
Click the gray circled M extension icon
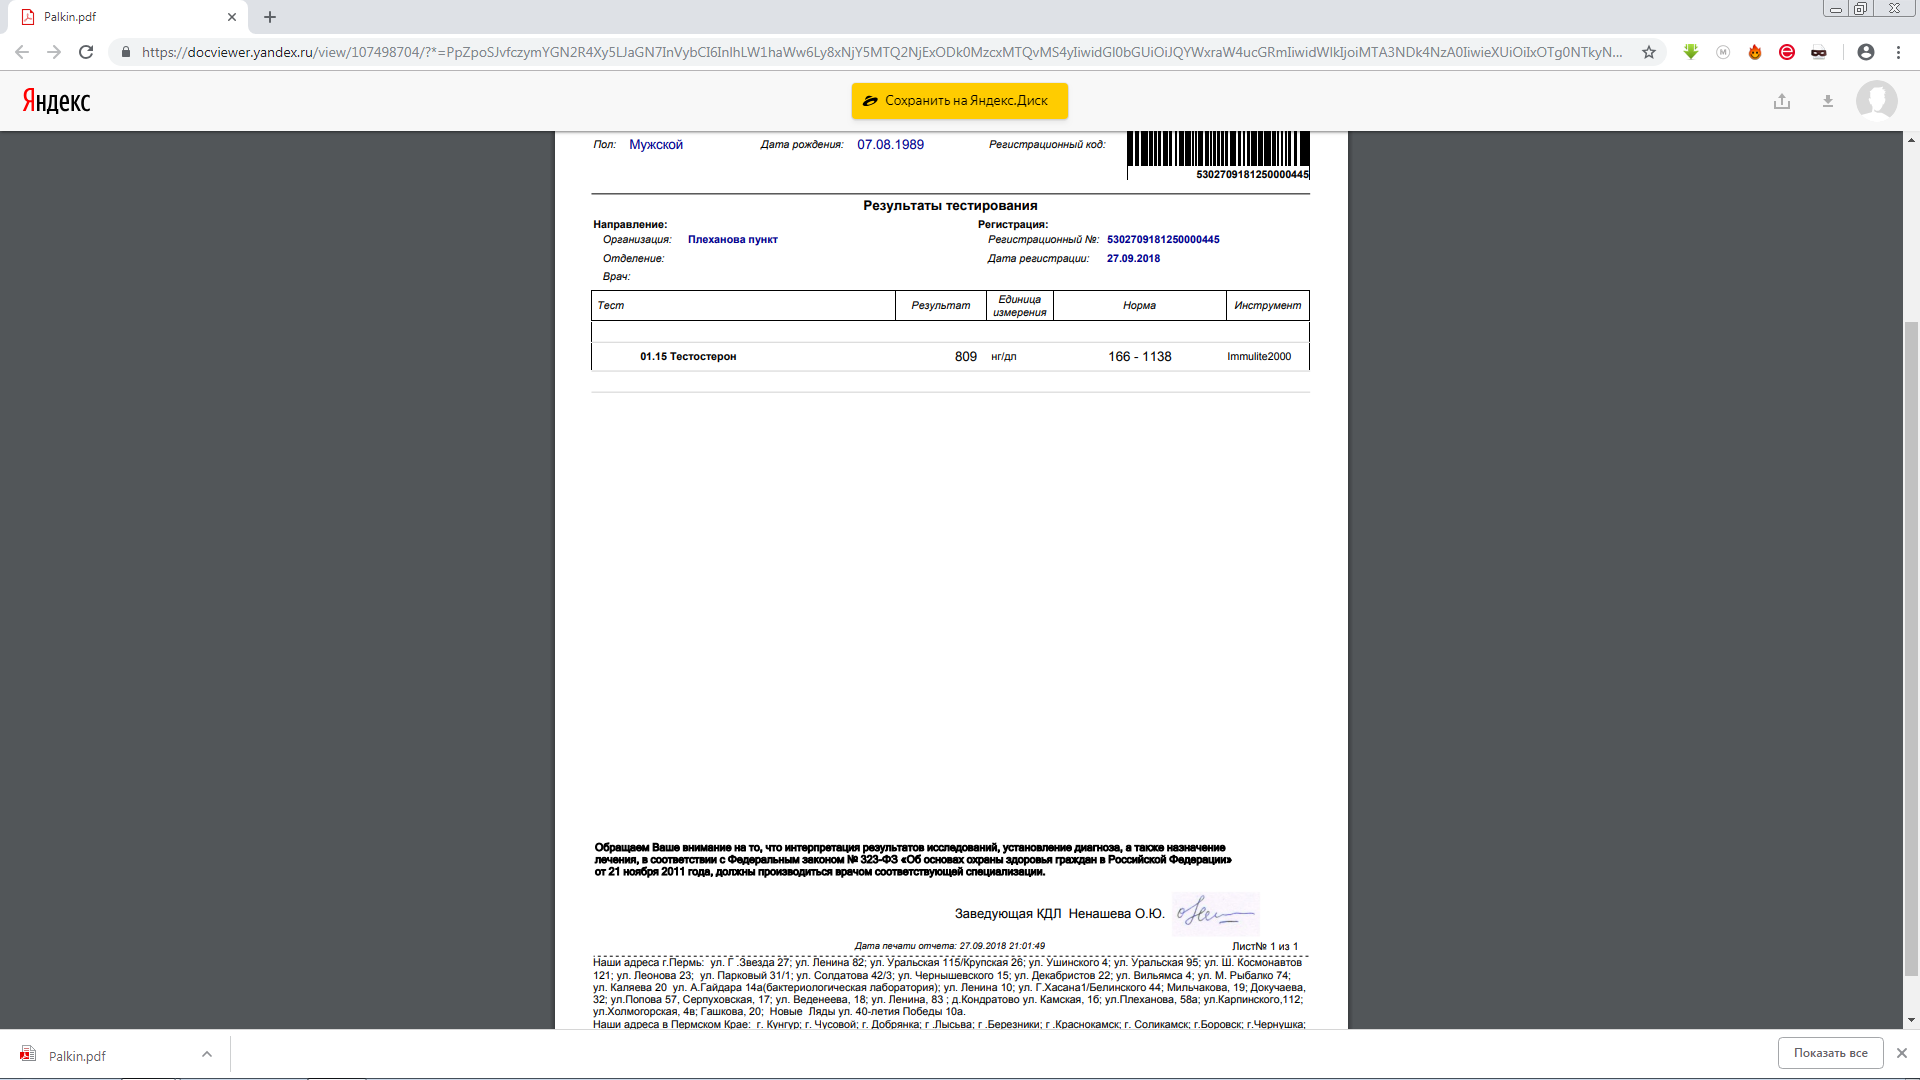pos(1723,52)
